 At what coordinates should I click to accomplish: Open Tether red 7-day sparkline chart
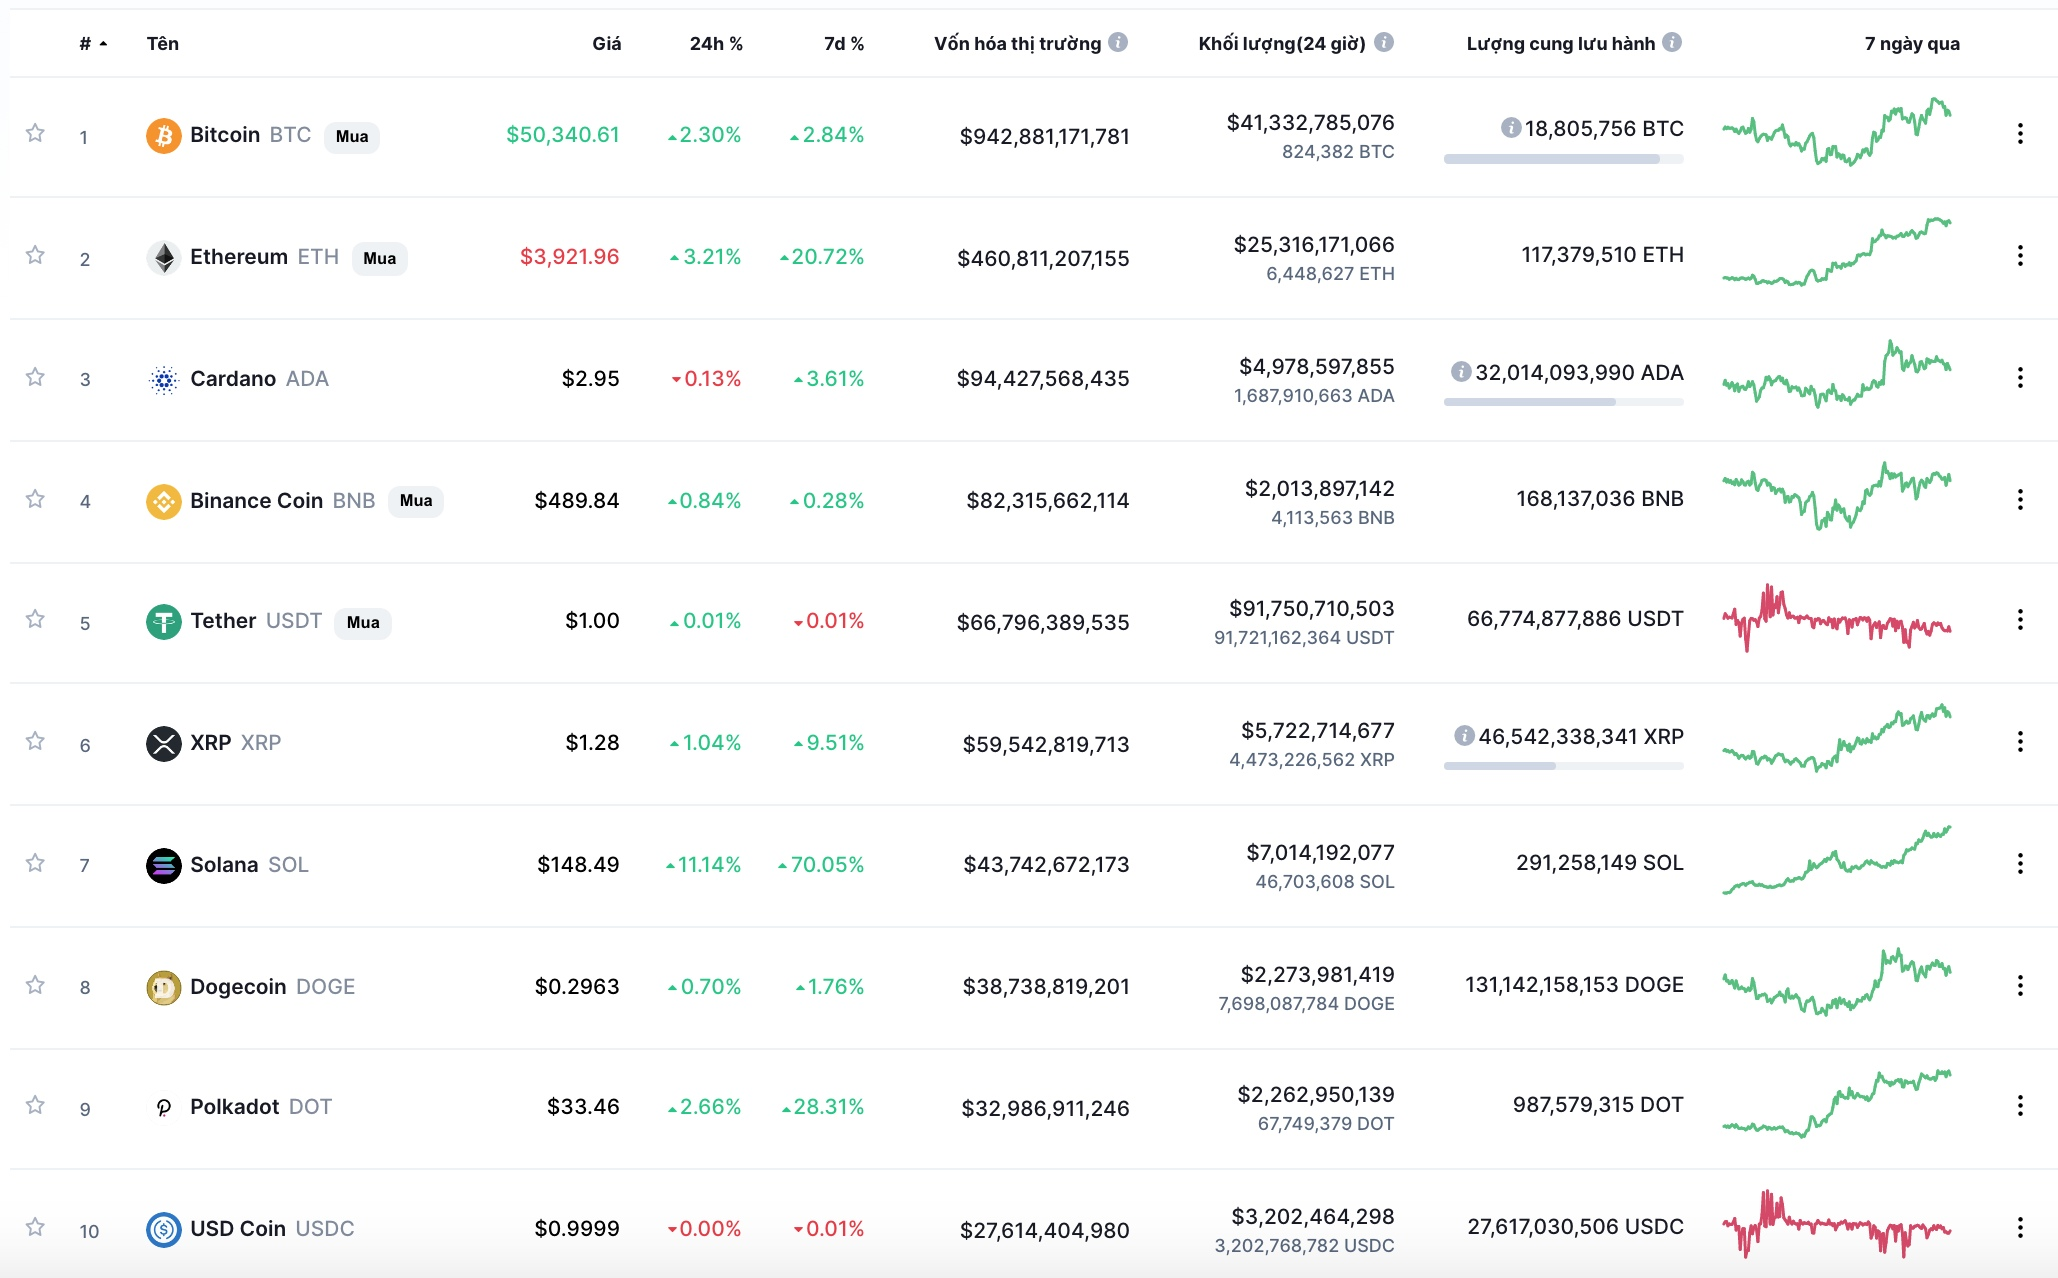coord(1837,618)
